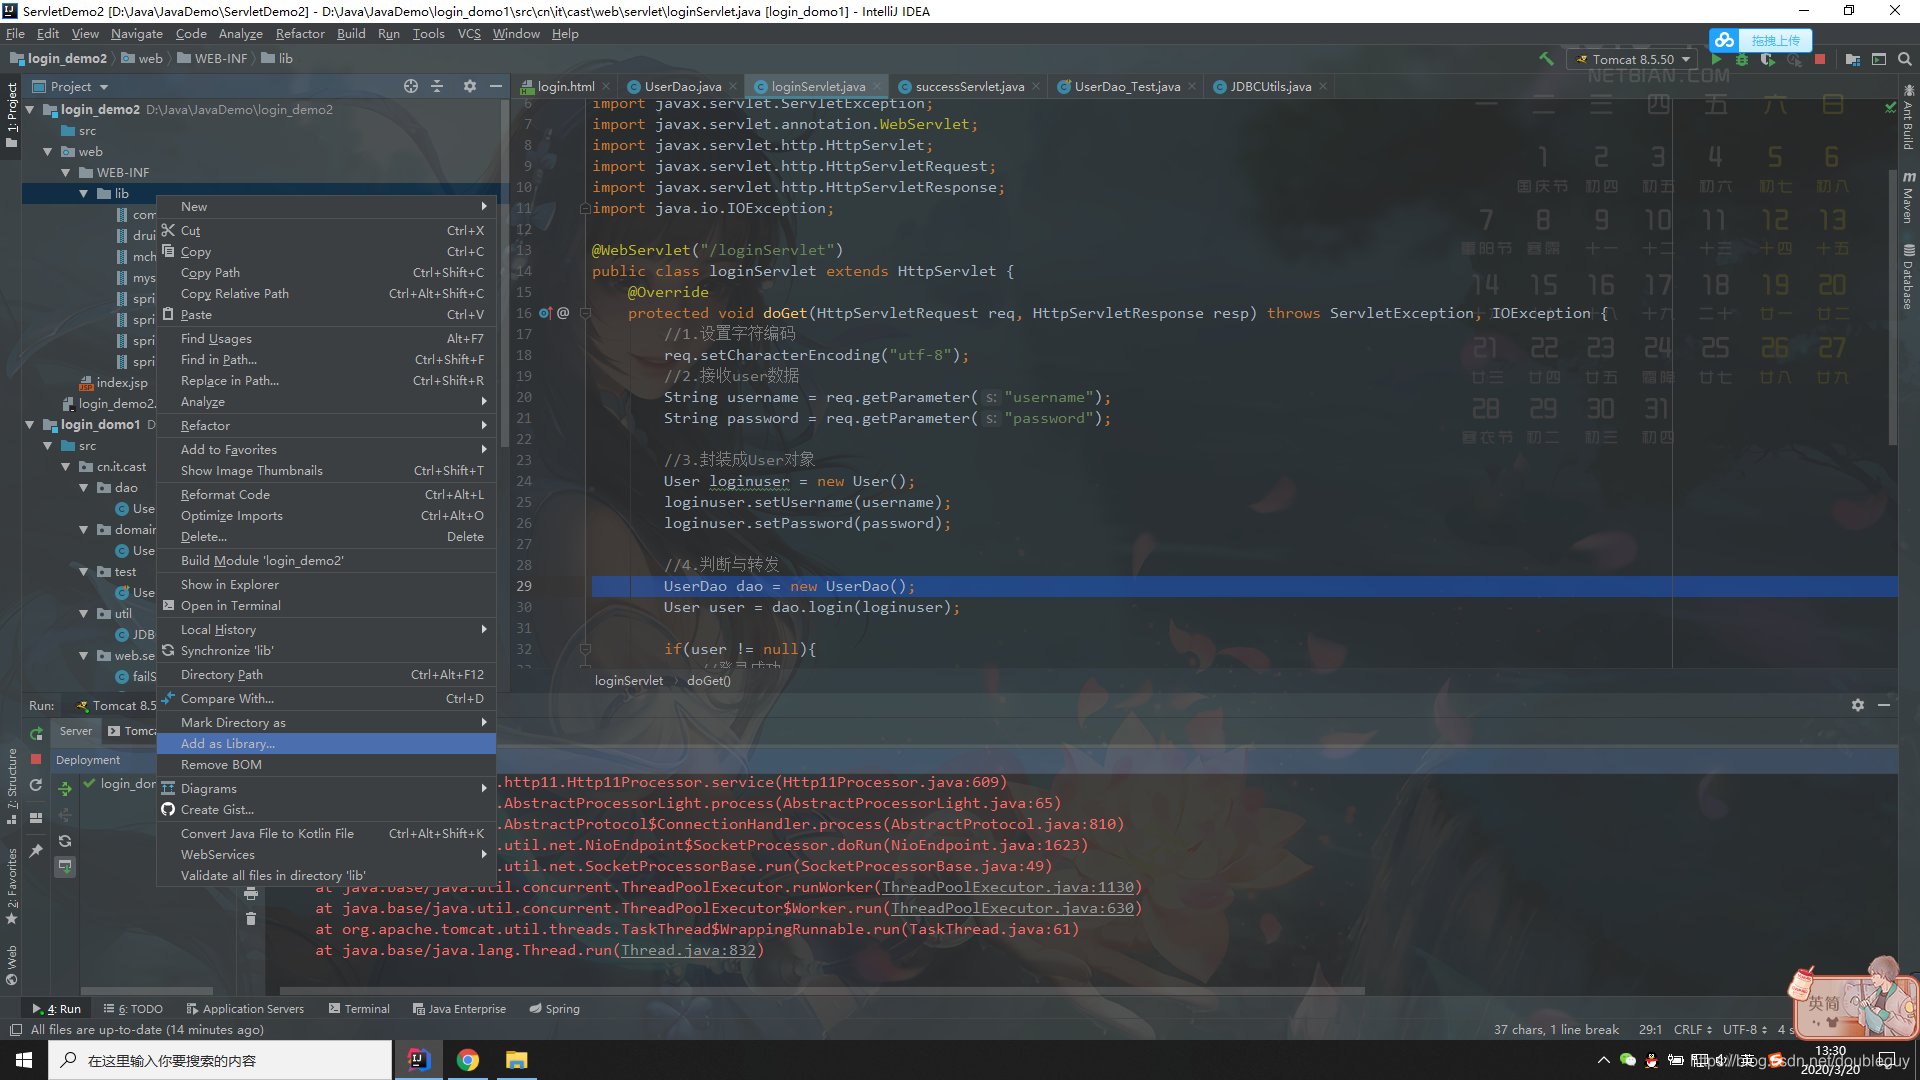Click the Chrome icon in Windows taskbar

pyautogui.click(x=467, y=1060)
